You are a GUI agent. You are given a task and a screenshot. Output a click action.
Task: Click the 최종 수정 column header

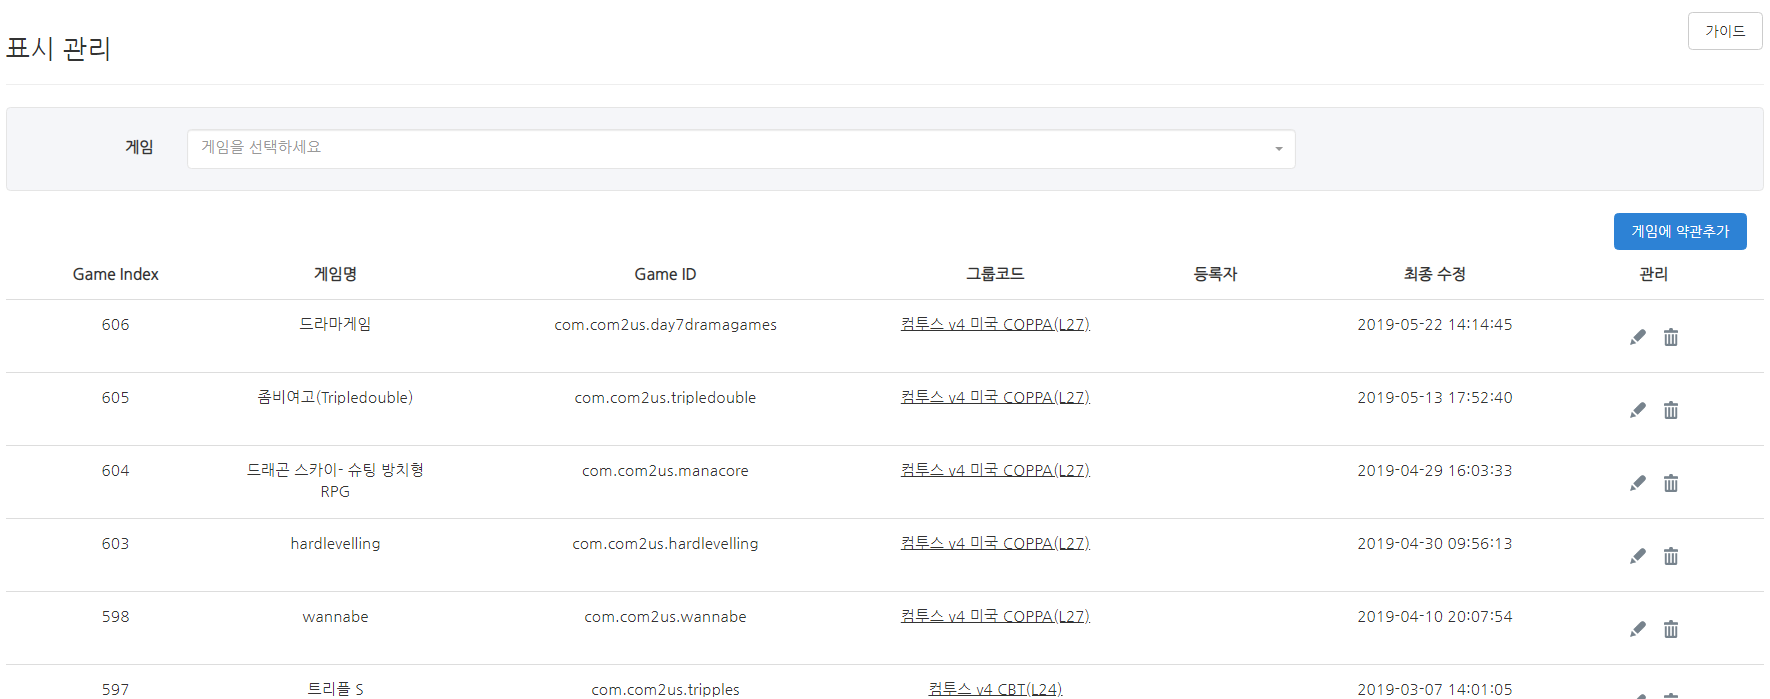click(x=1435, y=274)
